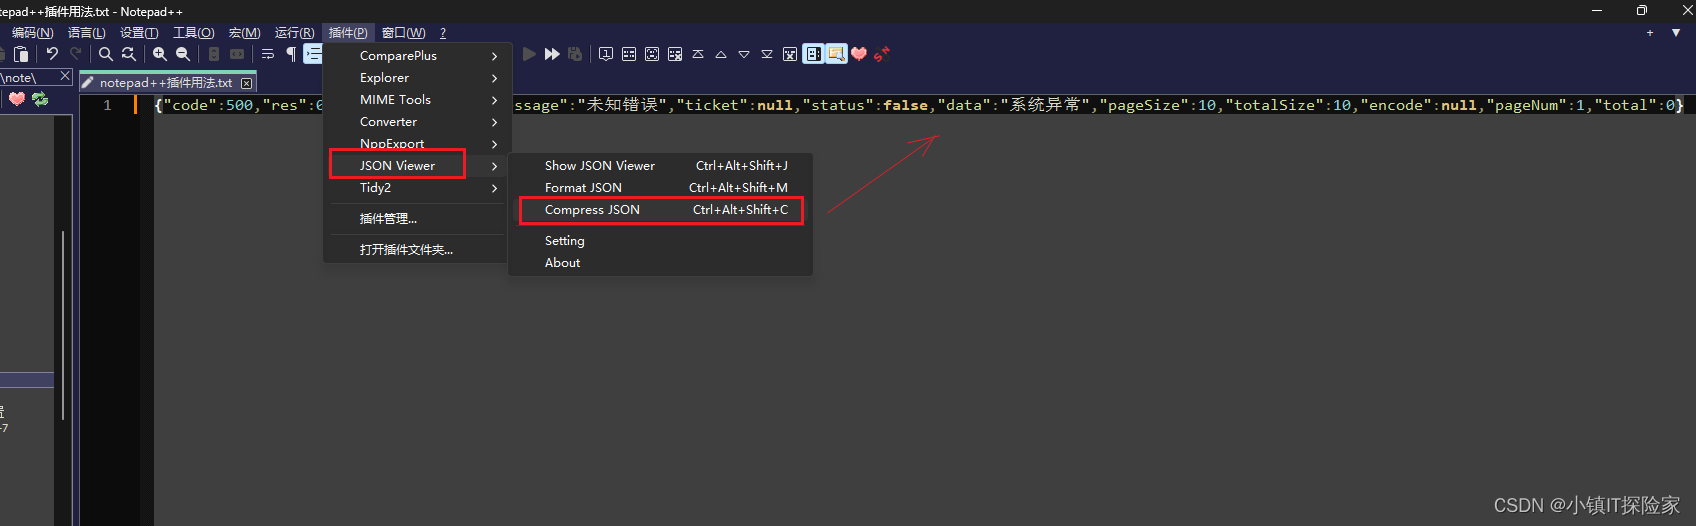Choose Show JSON Viewer

click(661, 166)
